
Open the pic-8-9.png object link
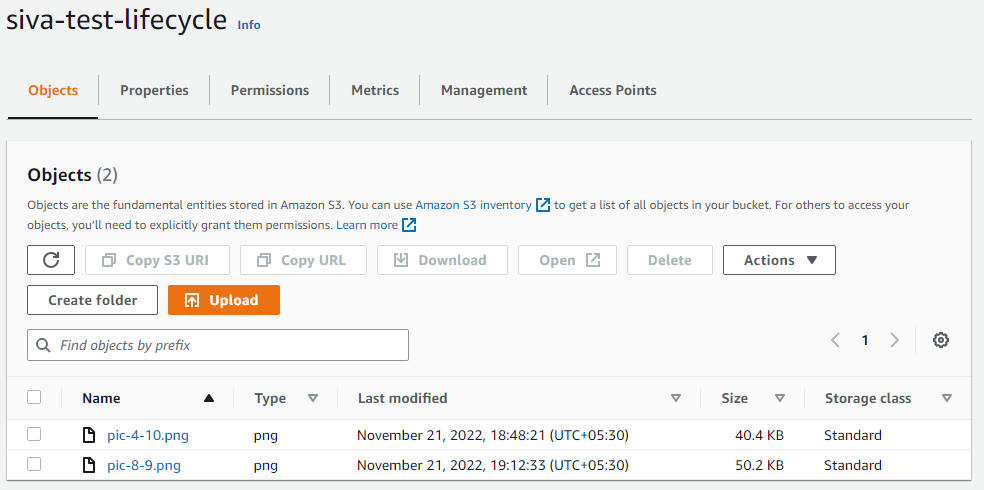click(144, 465)
